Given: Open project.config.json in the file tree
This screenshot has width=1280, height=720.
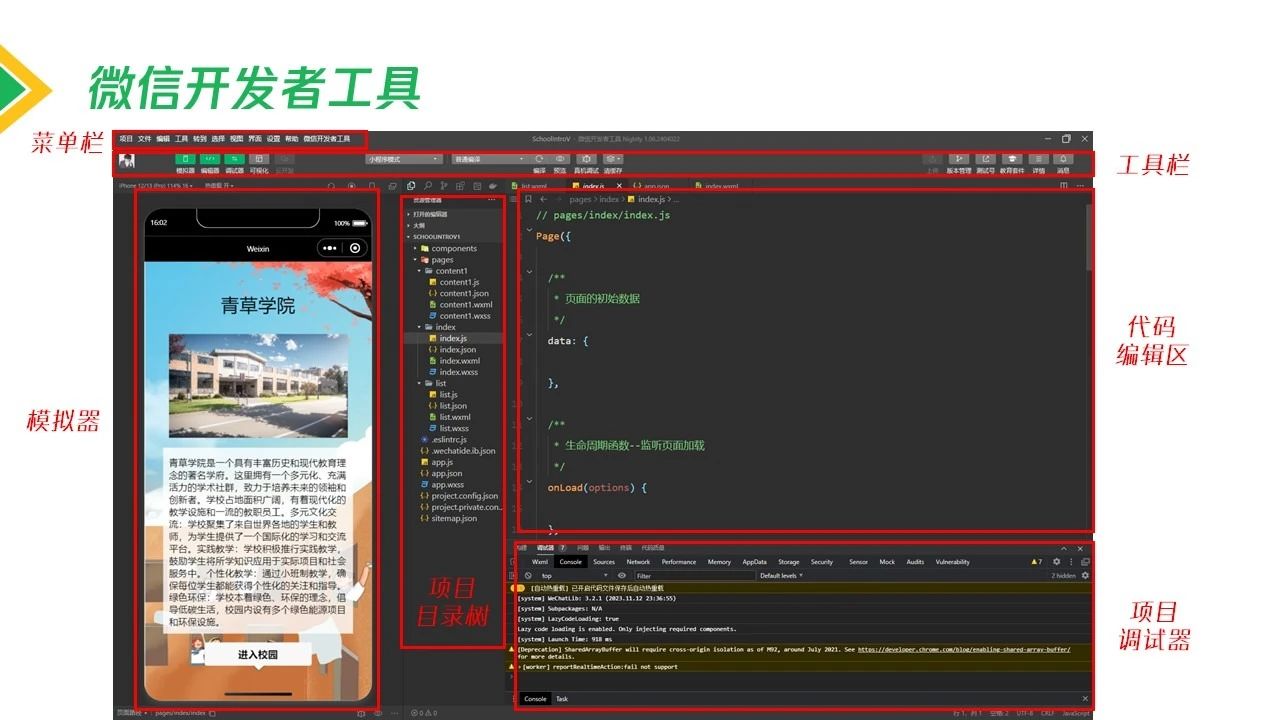Looking at the screenshot, I should (459, 496).
